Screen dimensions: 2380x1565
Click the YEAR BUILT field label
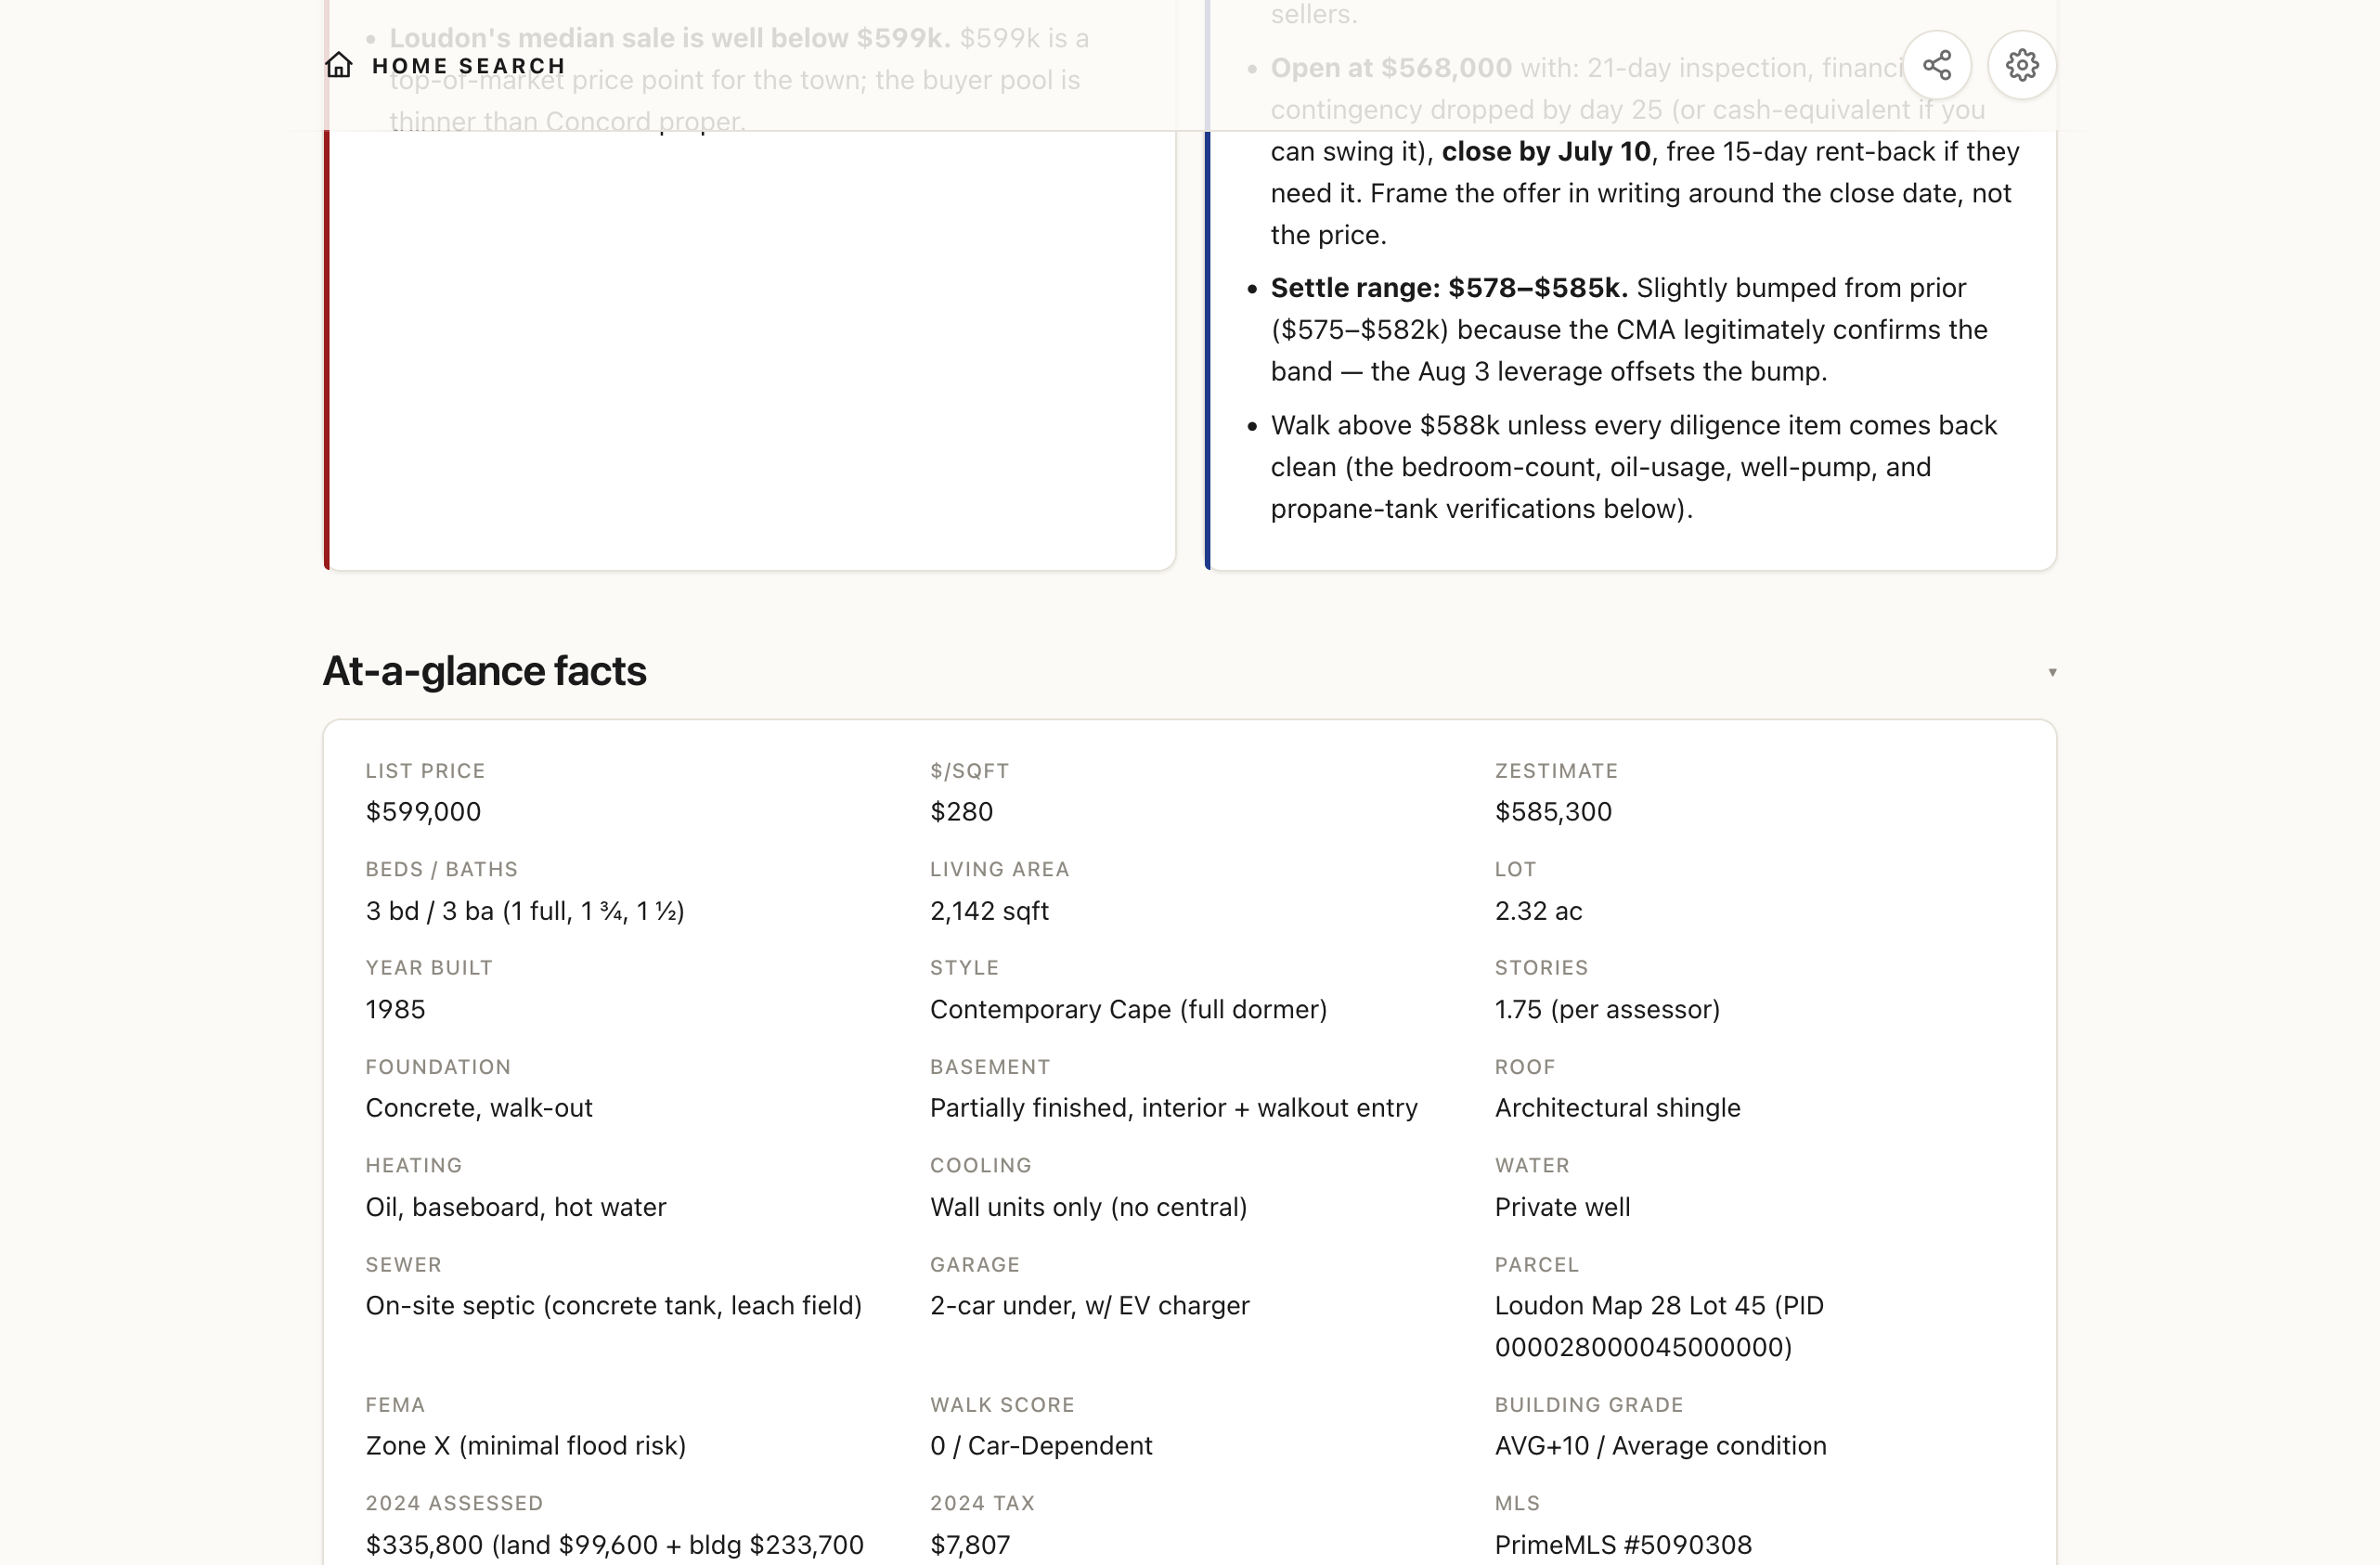(x=429, y=967)
